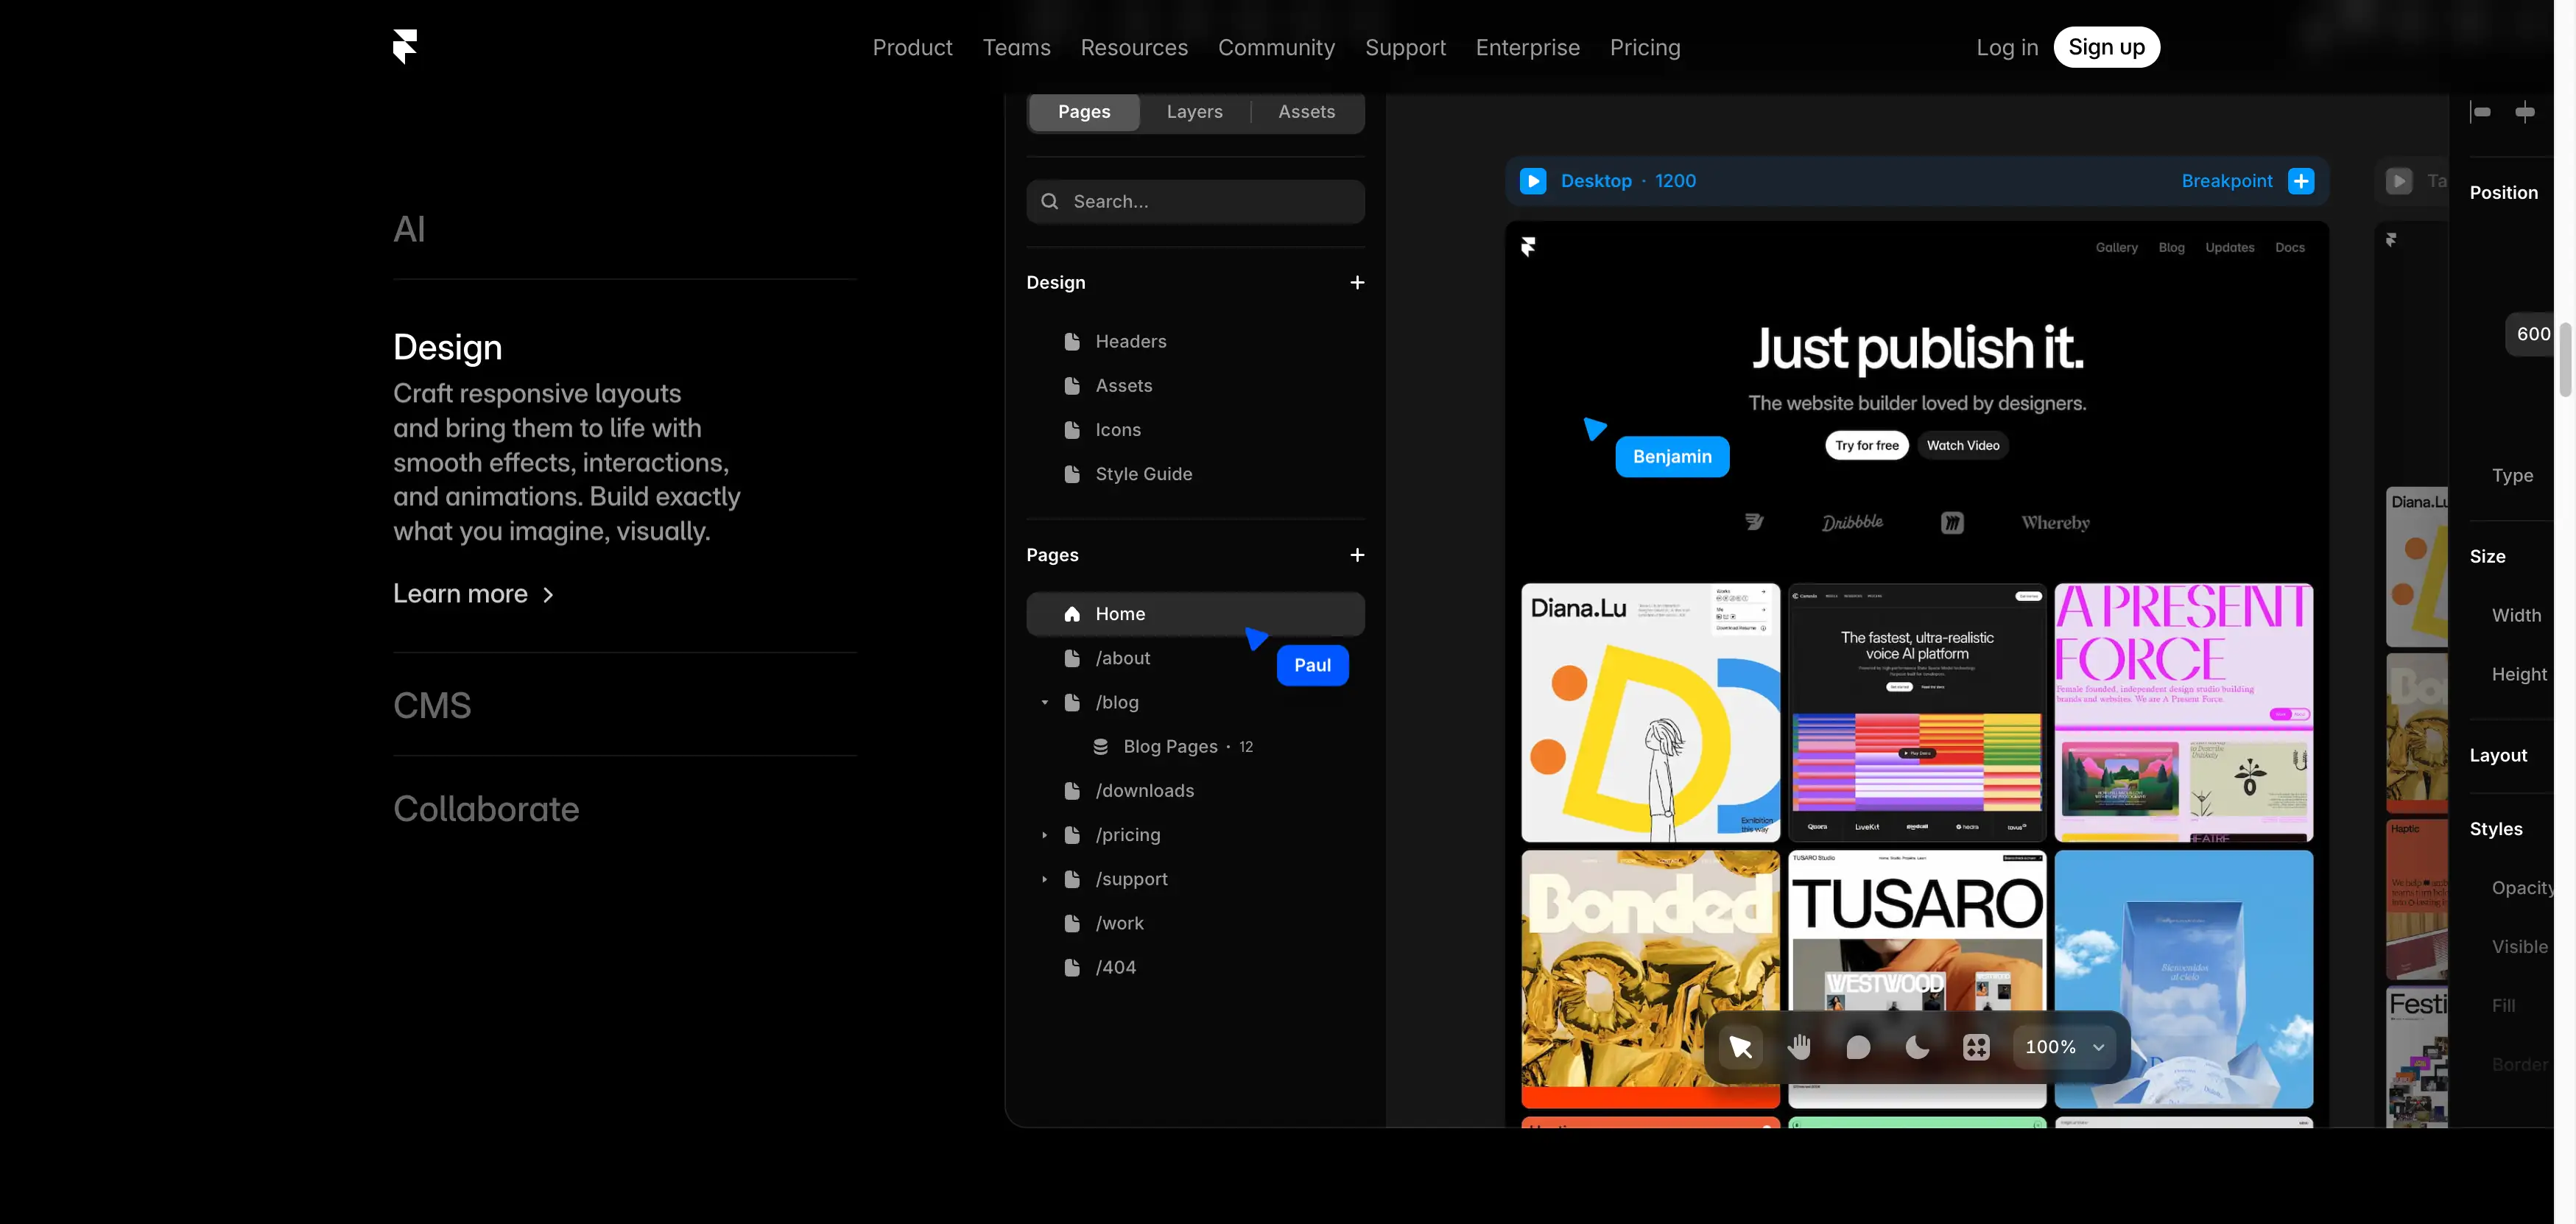Open Resources in the top navigation
2576x1224 pixels.
pyautogui.click(x=1134, y=47)
